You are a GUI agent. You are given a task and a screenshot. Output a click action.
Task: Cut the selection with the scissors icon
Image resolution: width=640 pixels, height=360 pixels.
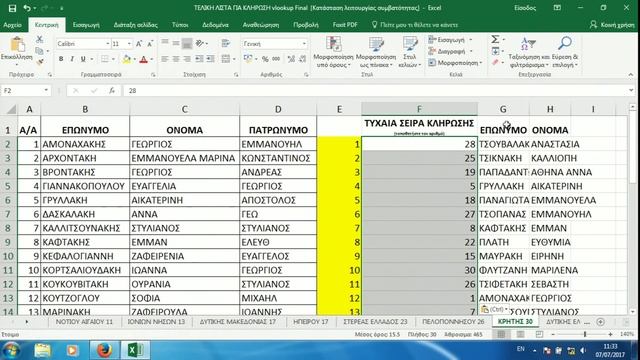pos(40,40)
